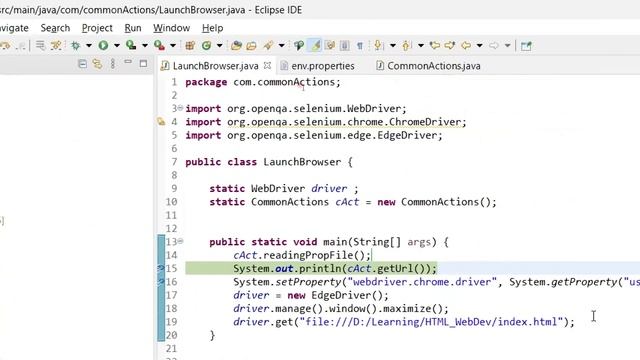Click the Coverage launch icon
Screen dimensions: 640x360
[x=131, y=45]
